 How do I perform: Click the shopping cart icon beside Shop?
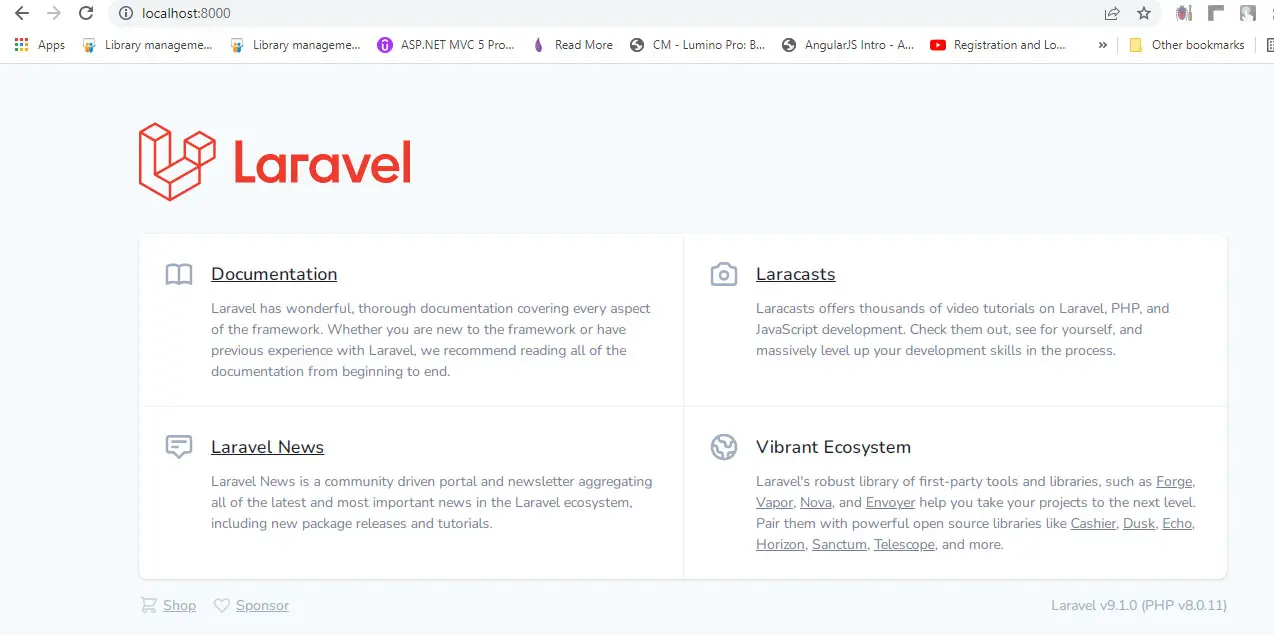(148, 605)
